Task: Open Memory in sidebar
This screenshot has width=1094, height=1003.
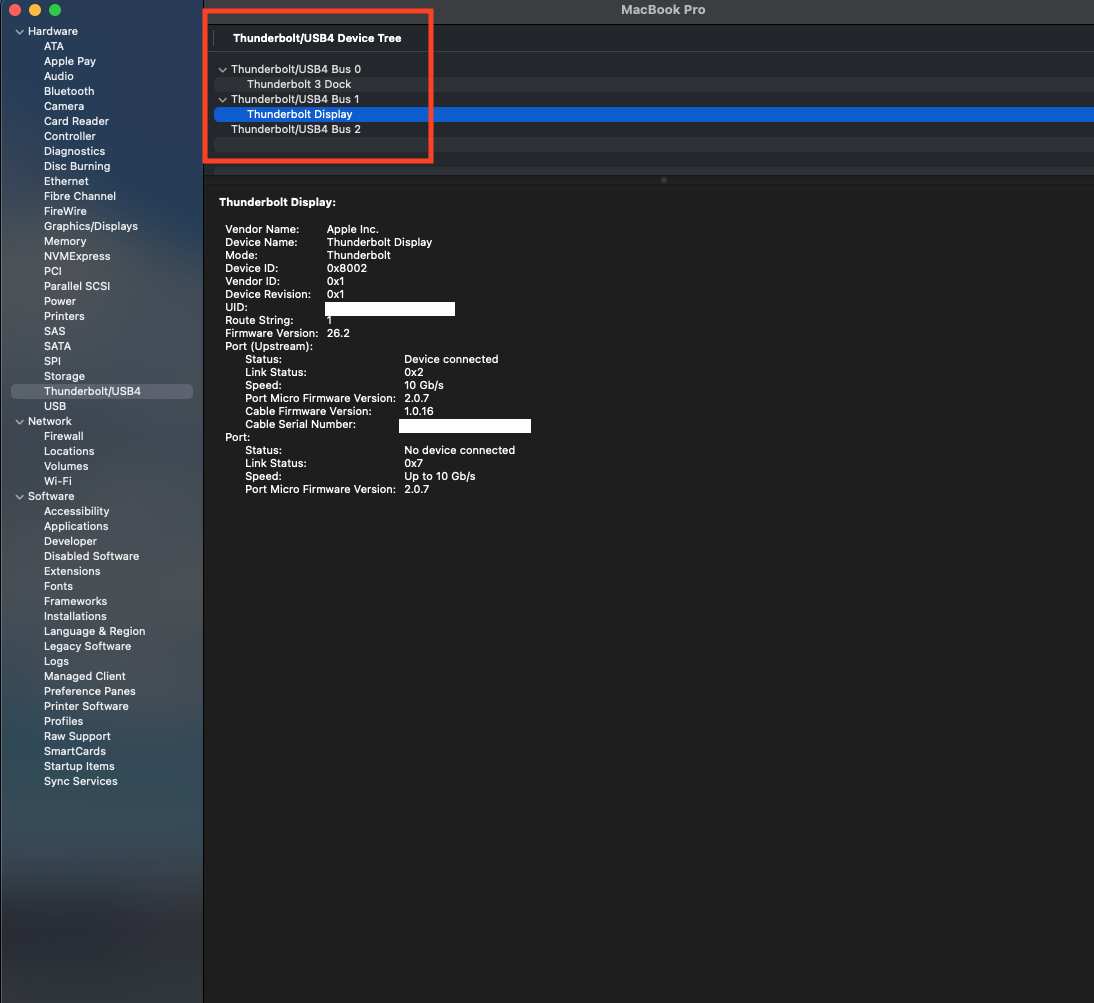Action: (65, 241)
